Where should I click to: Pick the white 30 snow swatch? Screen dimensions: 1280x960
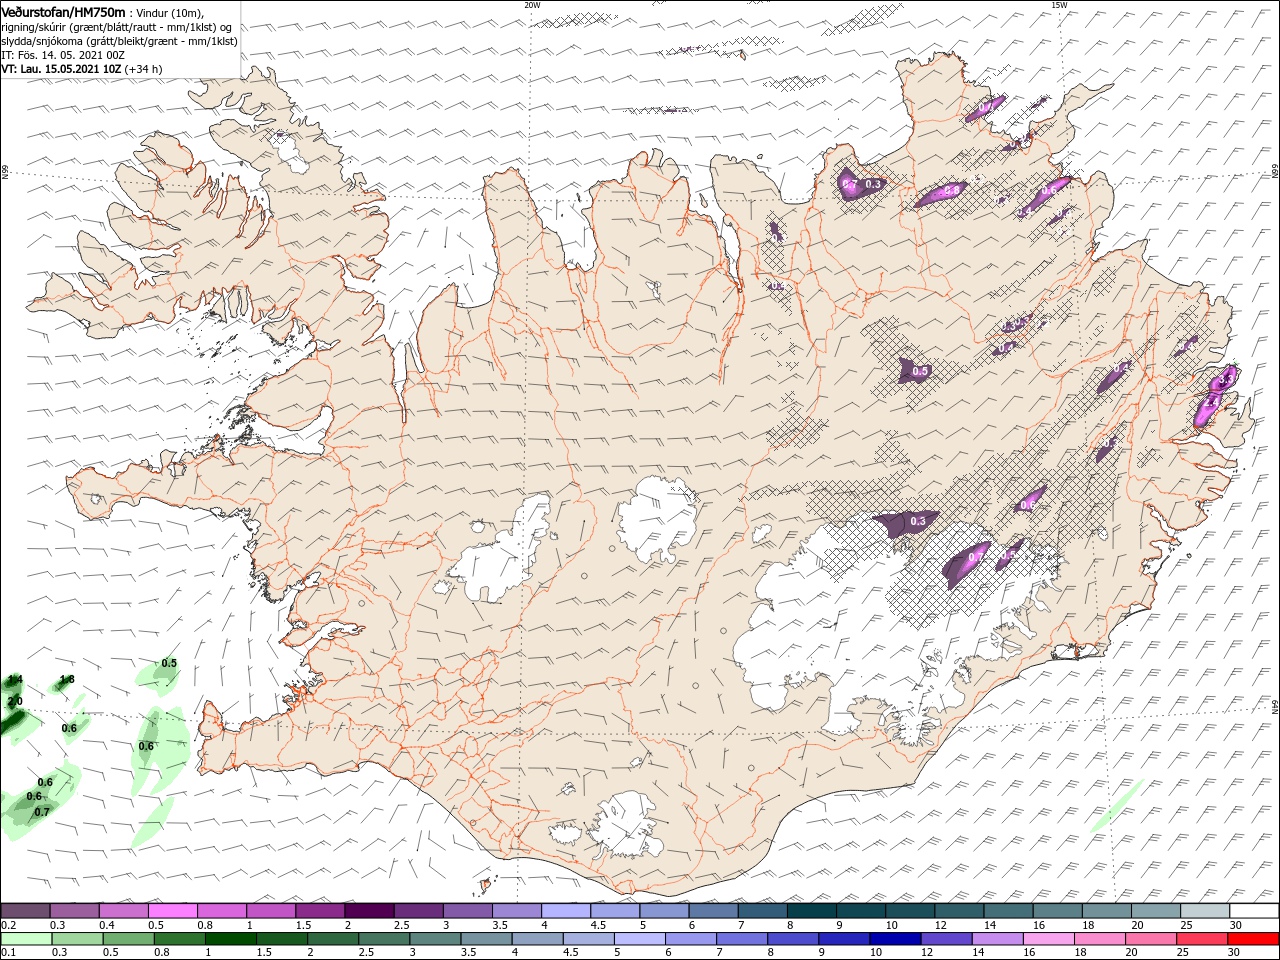pyautogui.click(x=1254, y=911)
